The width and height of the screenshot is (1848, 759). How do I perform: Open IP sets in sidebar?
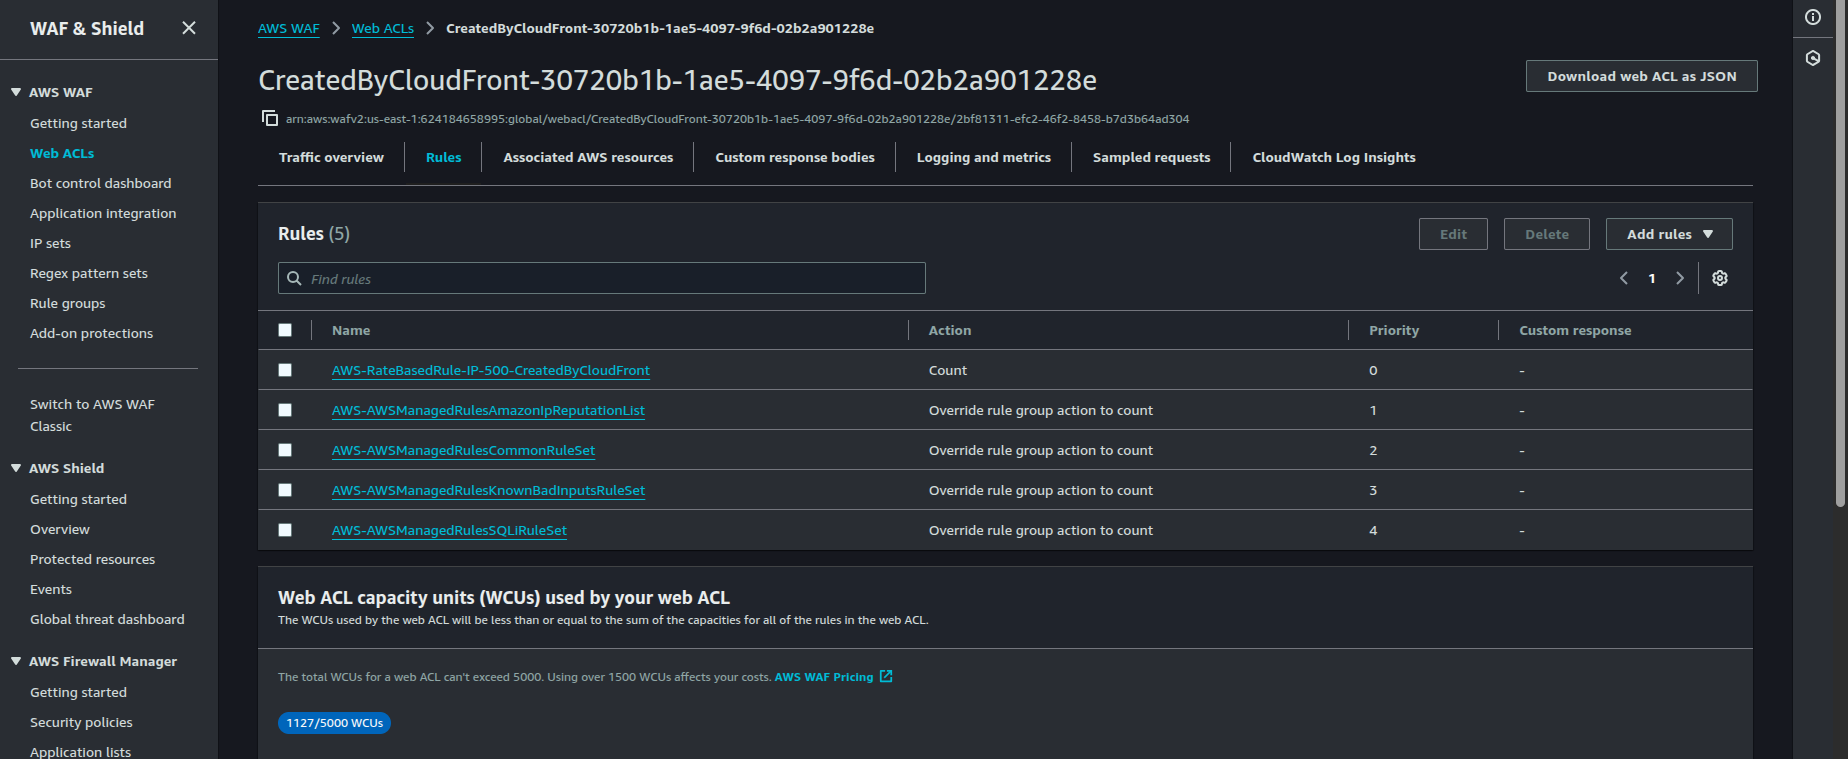(x=50, y=243)
